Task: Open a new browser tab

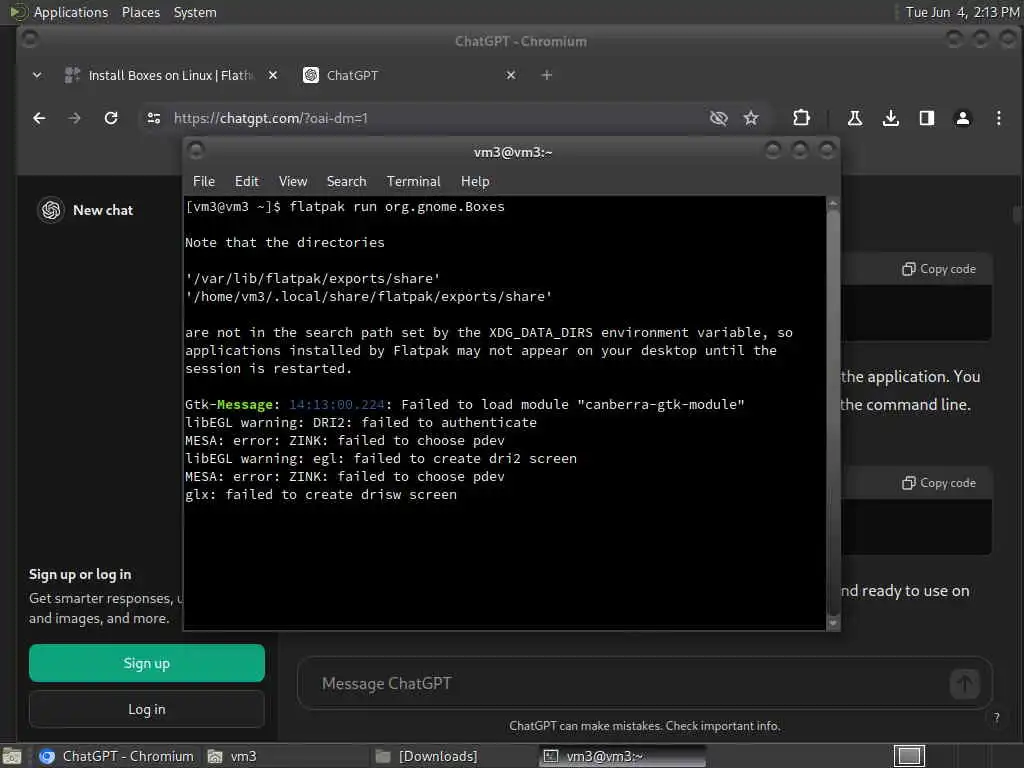Action: pyautogui.click(x=547, y=75)
